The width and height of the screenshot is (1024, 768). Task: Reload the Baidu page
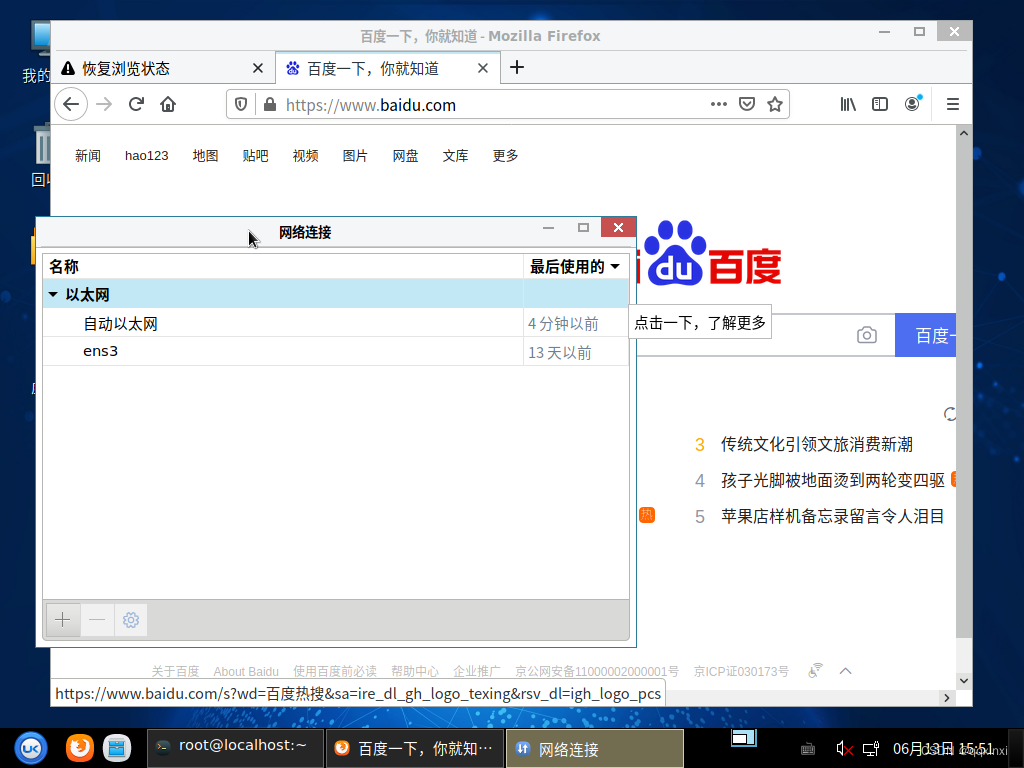tap(136, 104)
